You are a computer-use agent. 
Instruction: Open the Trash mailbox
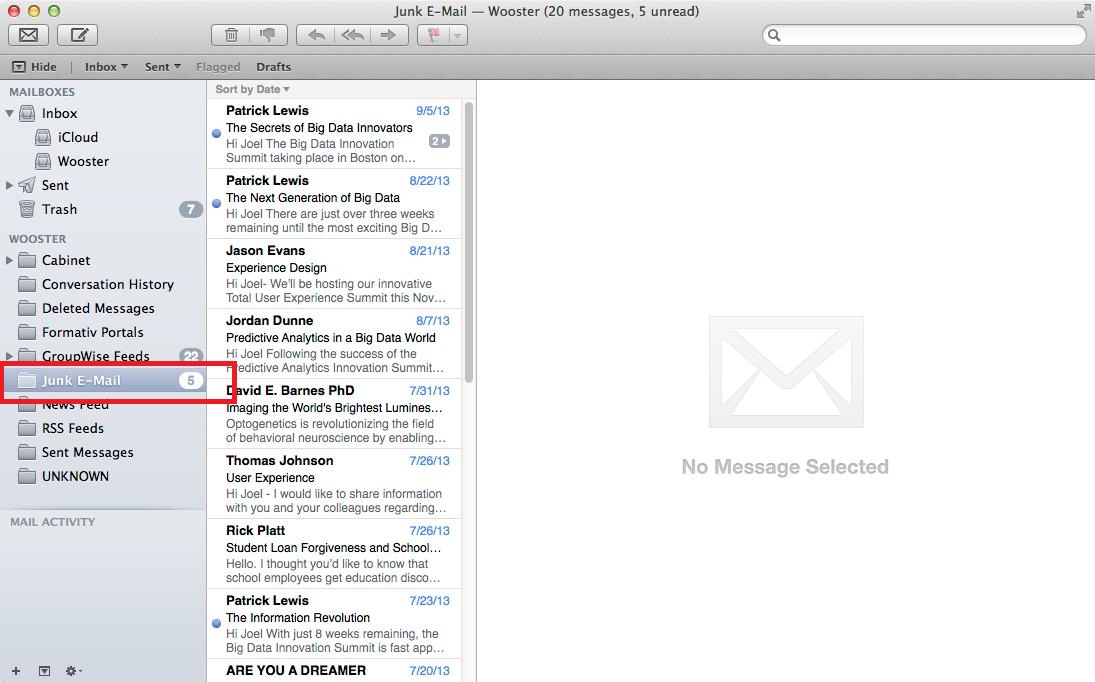click(103, 209)
